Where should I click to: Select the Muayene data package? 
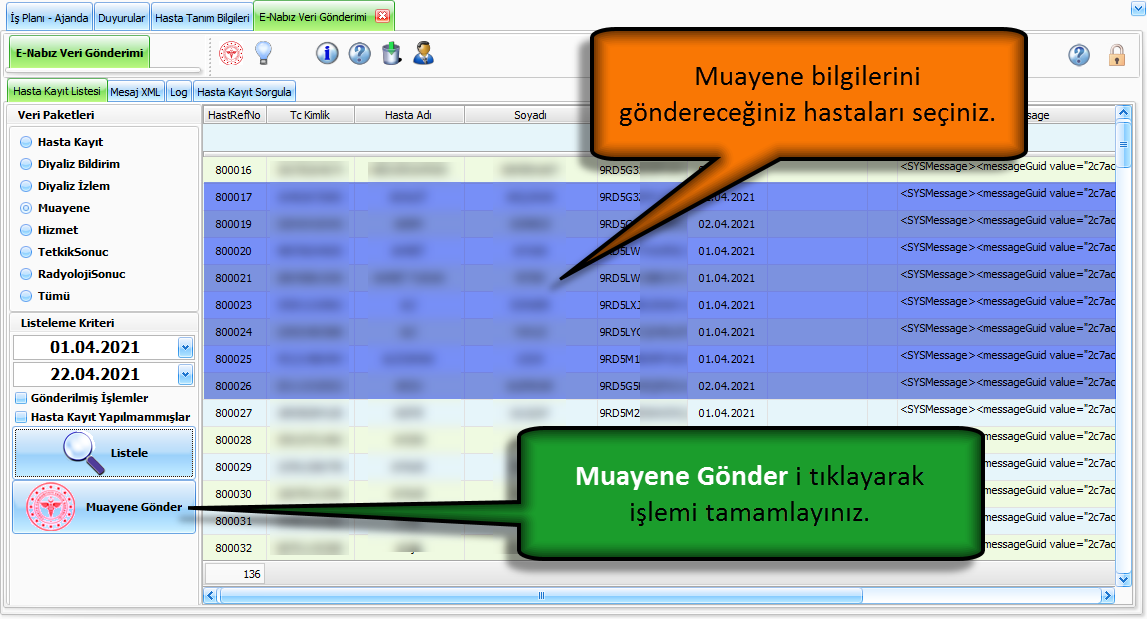pos(26,208)
